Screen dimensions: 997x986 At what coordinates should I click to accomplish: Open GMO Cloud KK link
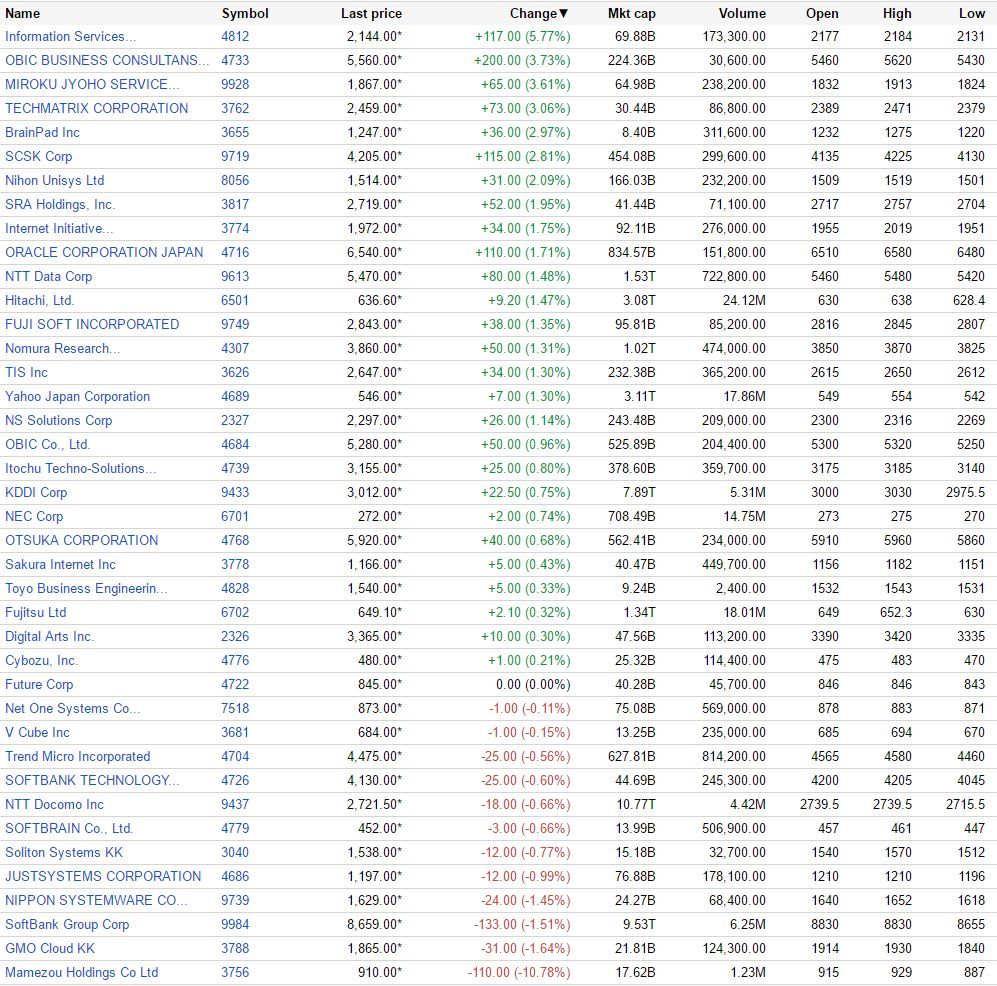pyautogui.click(x=50, y=948)
